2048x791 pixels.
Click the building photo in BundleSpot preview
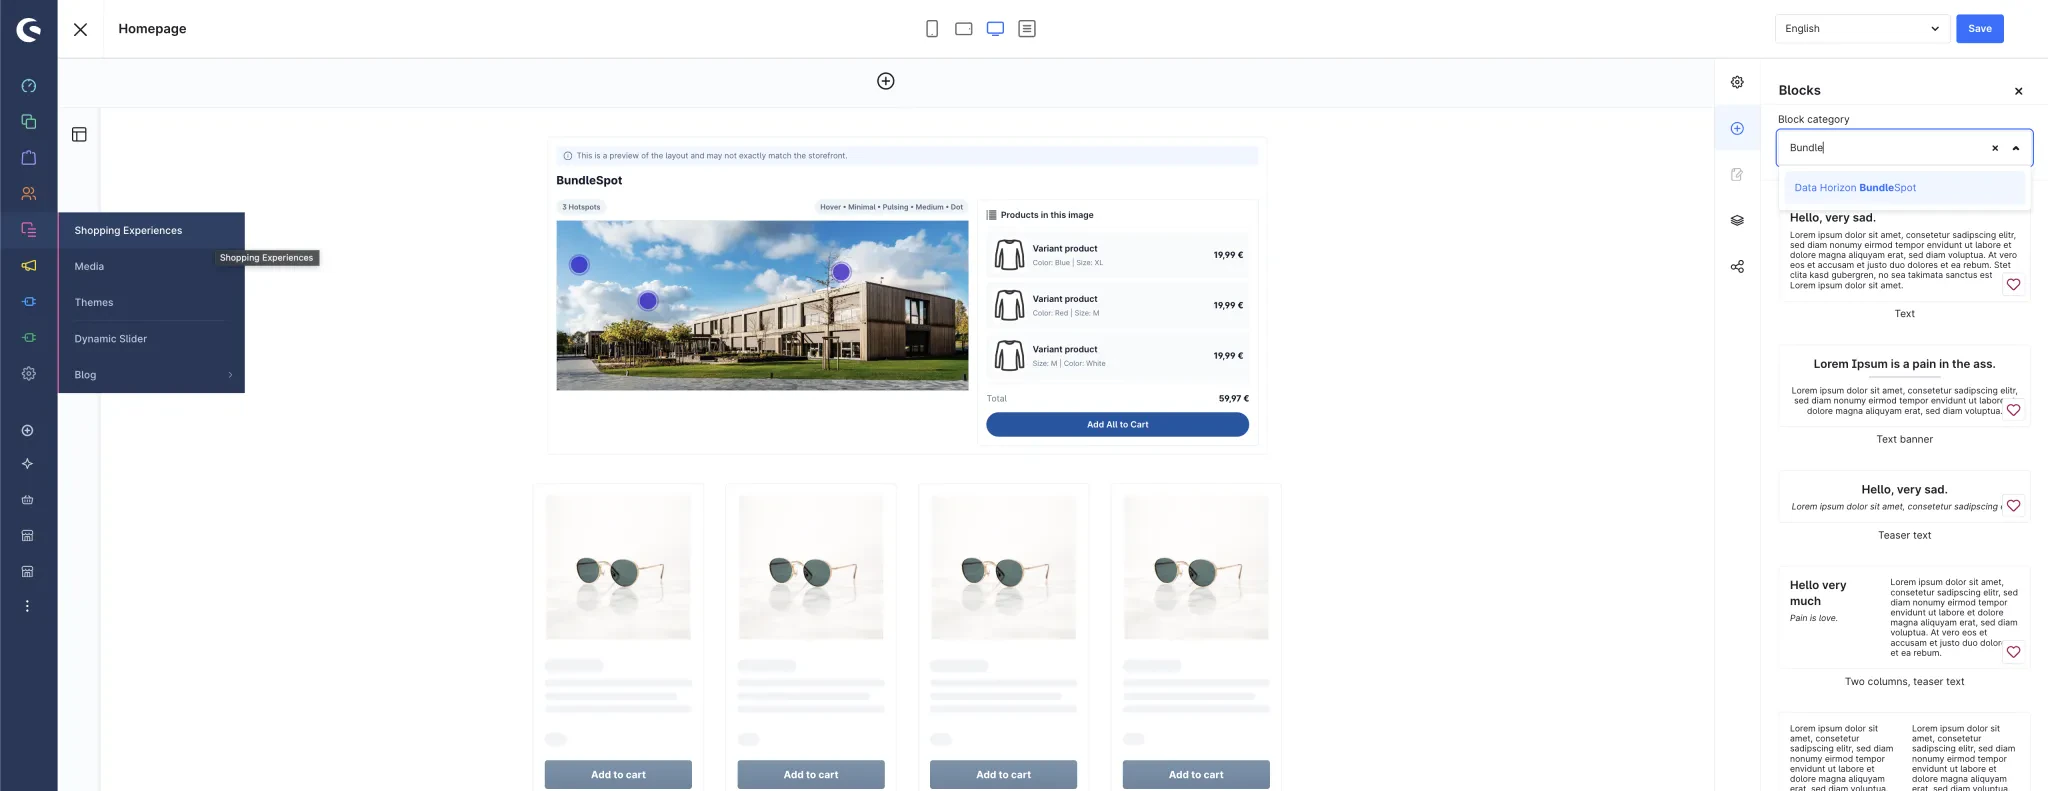[762, 306]
